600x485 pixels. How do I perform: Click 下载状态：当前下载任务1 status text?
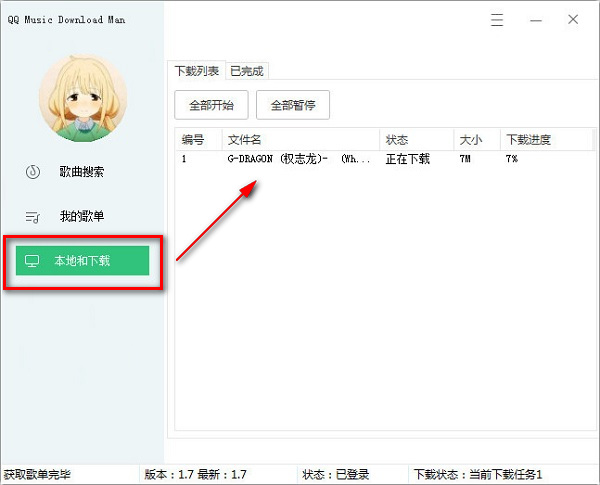tap(478, 475)
